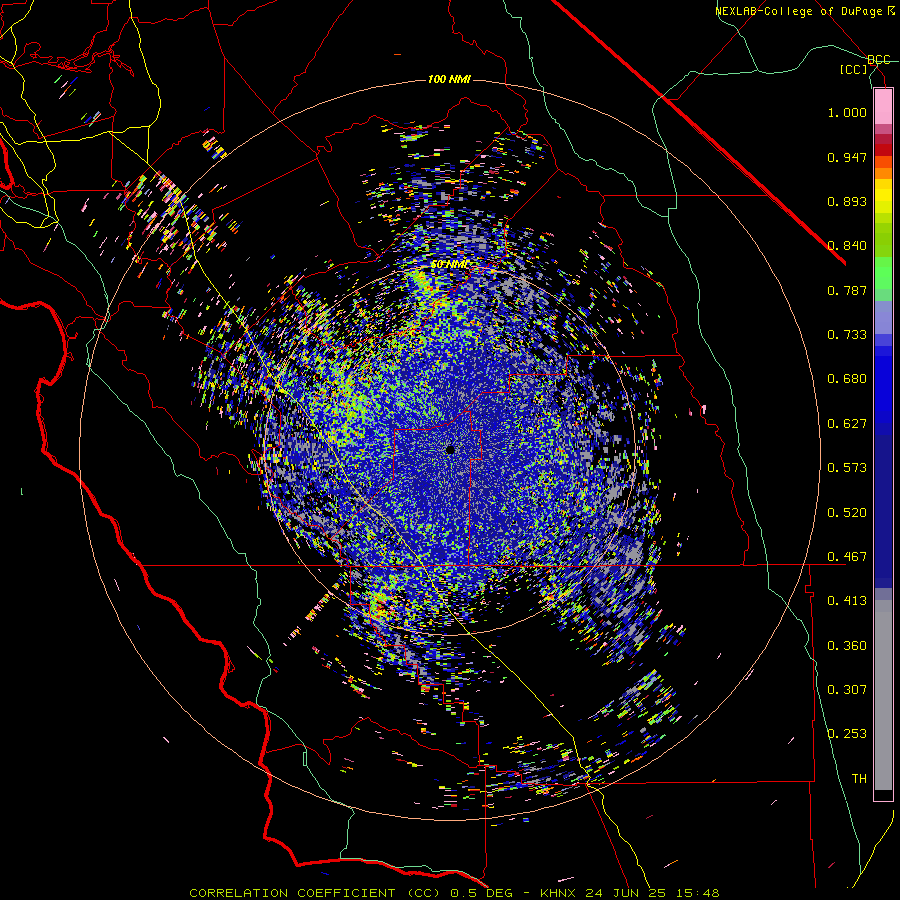The height and width of the screenshot is (900, 900).
Task: Select the 0.413 legend value
Action: 847,601
